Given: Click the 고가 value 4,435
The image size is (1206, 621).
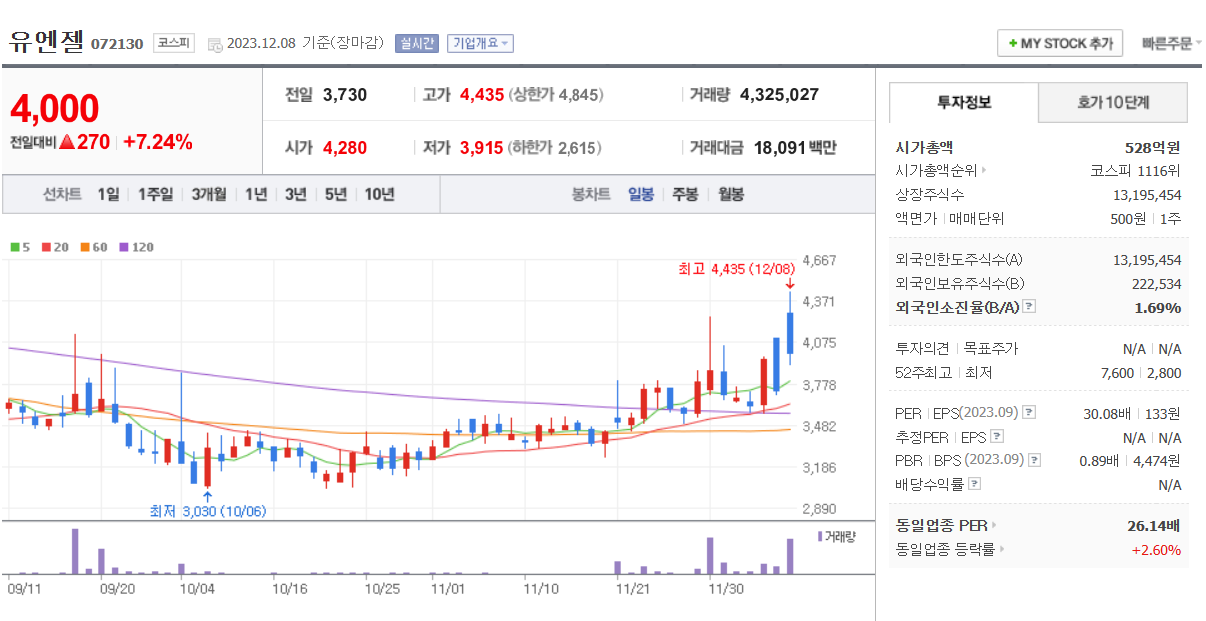Looking at the screenshot, I should [x=482, y=95].
